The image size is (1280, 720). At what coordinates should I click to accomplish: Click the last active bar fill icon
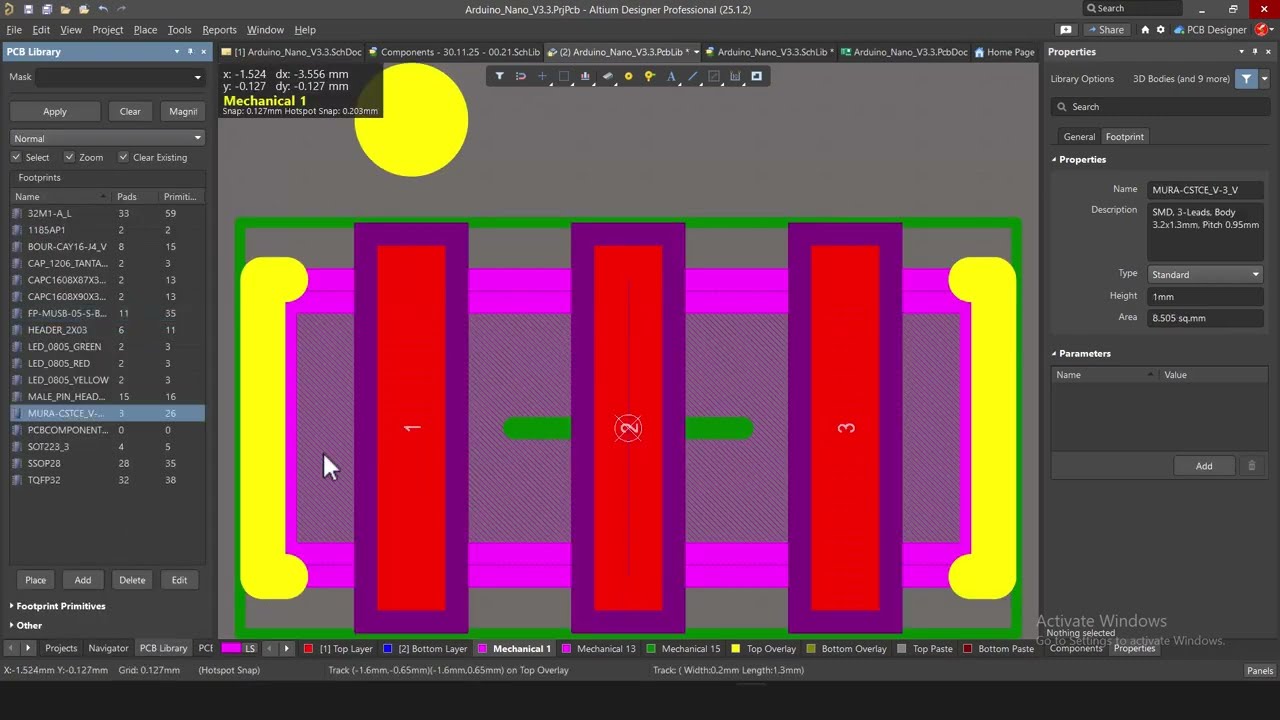click(x=757, y=76)
